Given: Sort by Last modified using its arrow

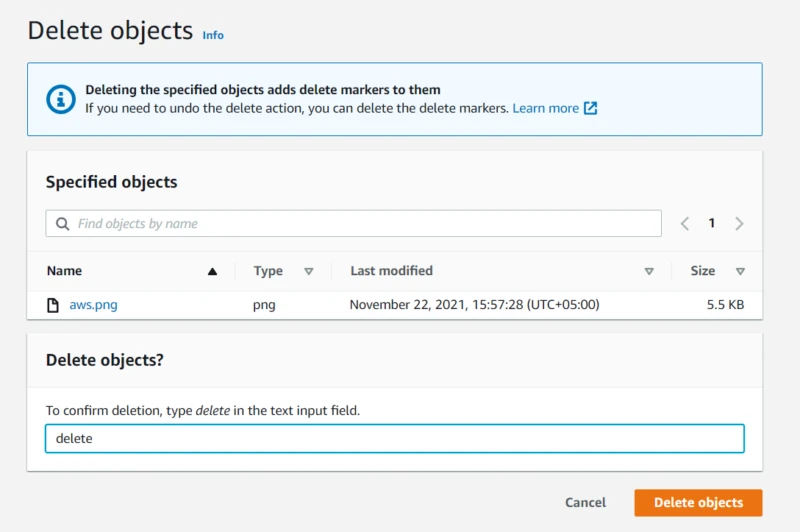Looking at the screenshot, I should tap(649, 271).
